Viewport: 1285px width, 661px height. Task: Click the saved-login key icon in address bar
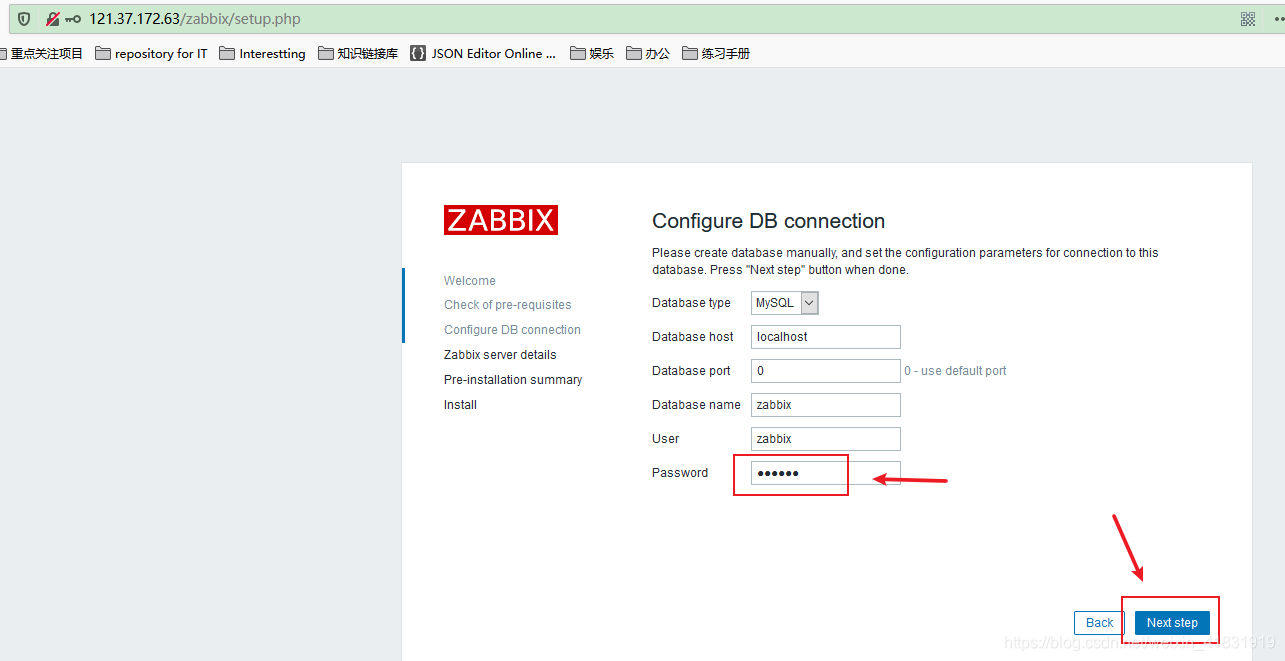pyautogui.click(x=73, y=19)
